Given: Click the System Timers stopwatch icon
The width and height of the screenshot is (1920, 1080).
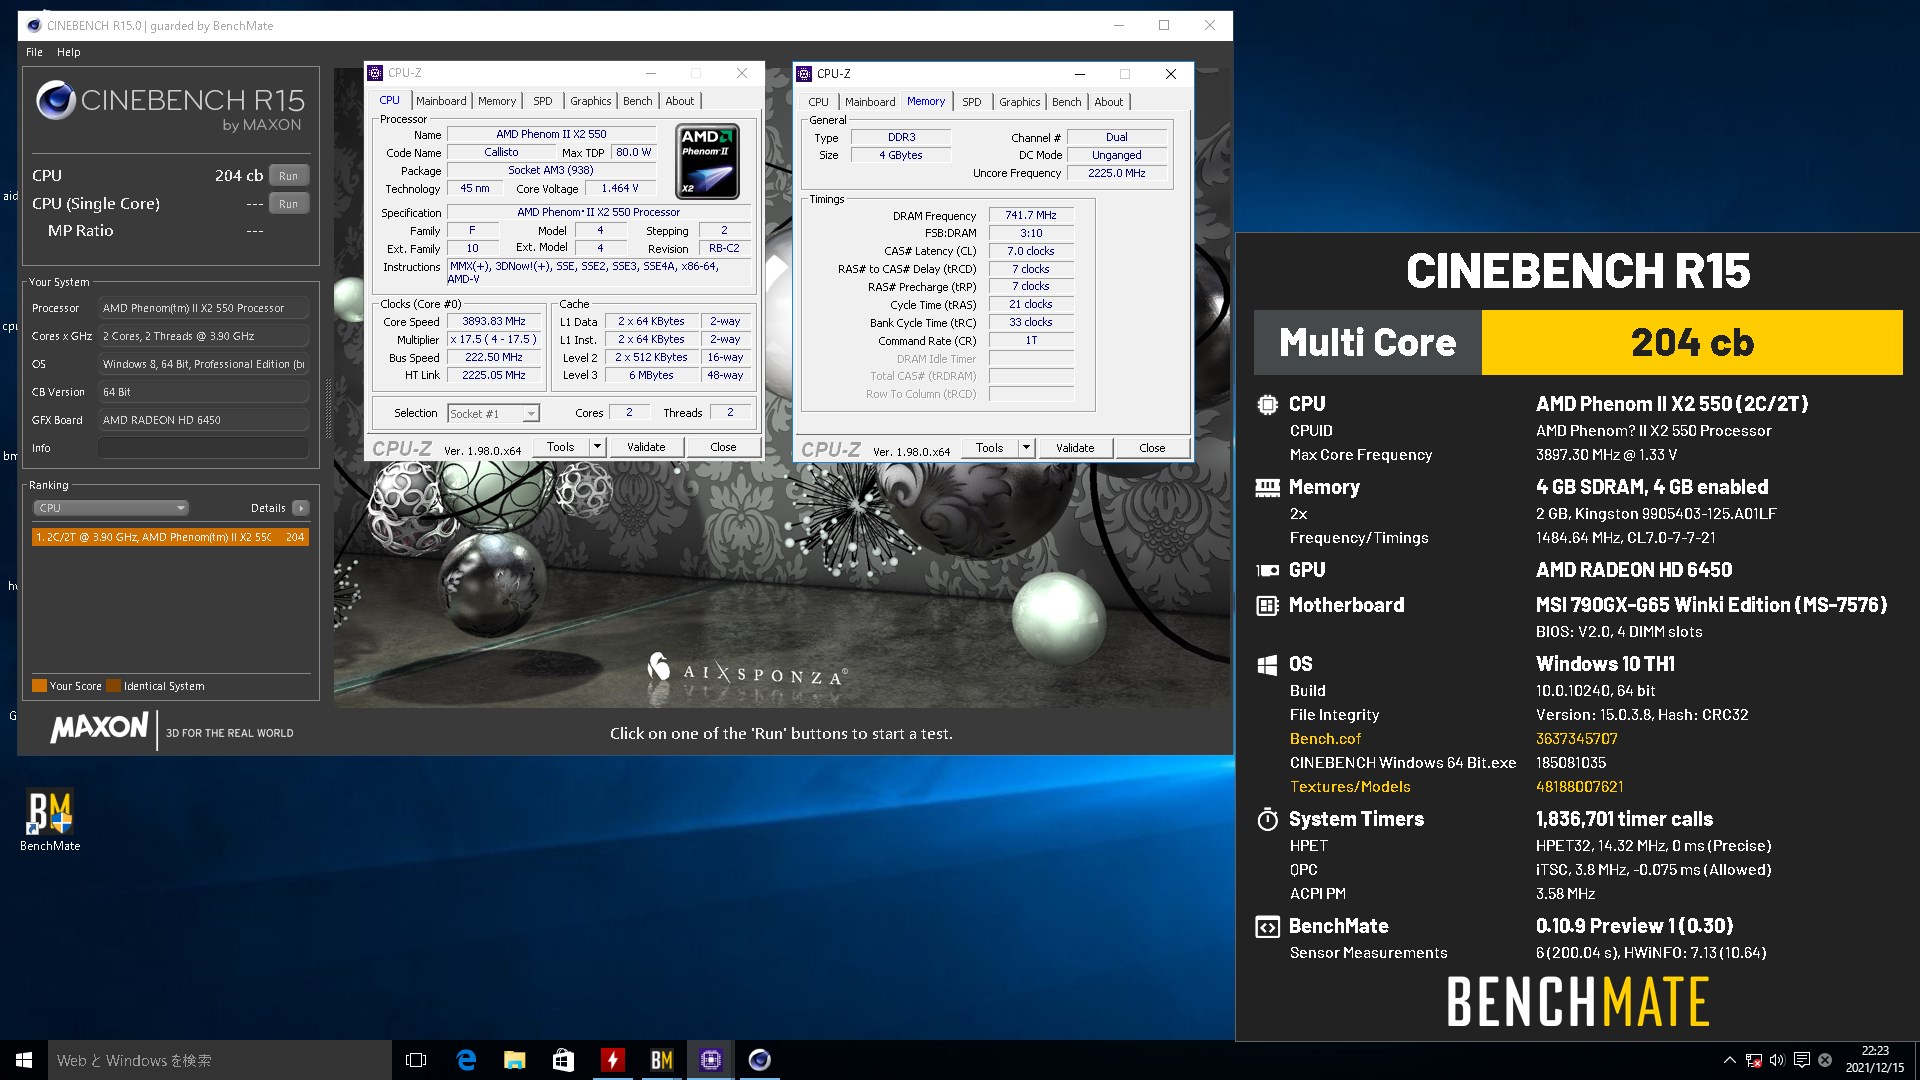Looking at the screenshot, I should (1267, 819).
